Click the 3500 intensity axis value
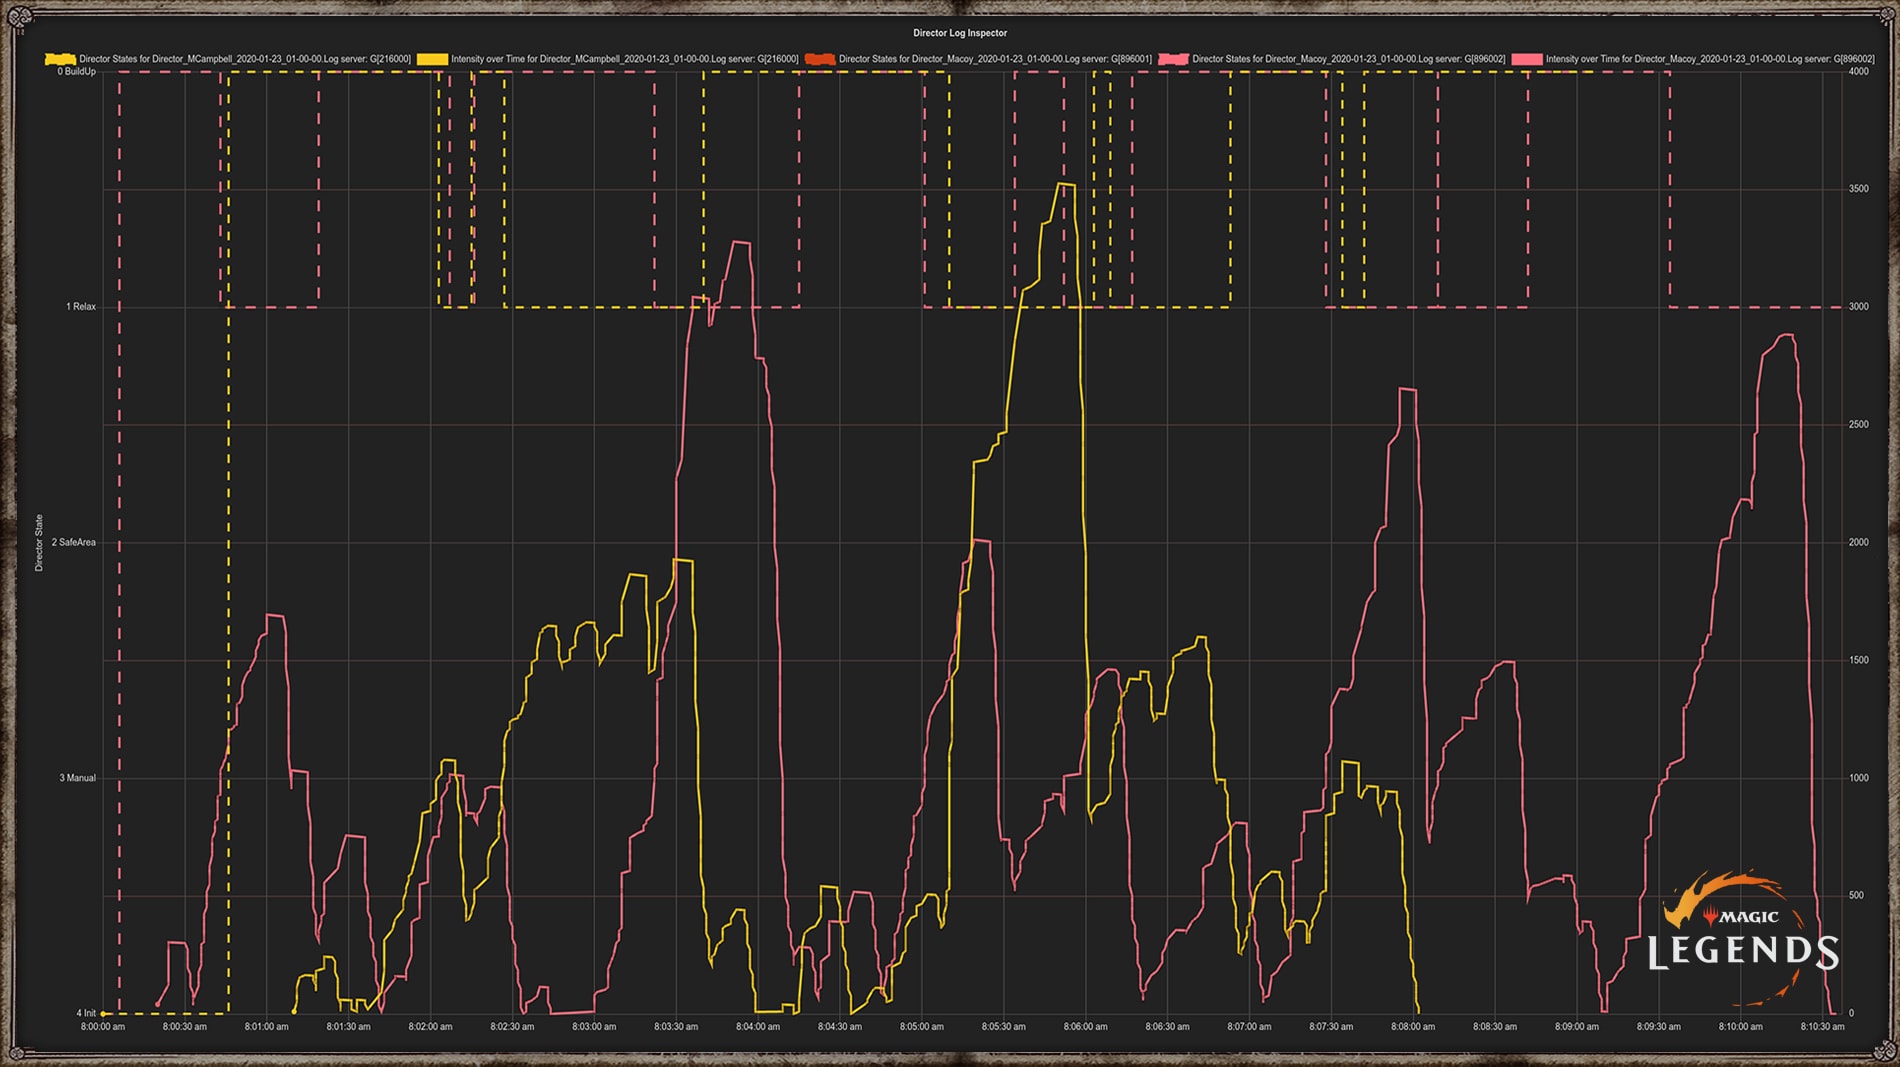1900x1067 pixels. pyautogui.click(x=1859, y=189)
